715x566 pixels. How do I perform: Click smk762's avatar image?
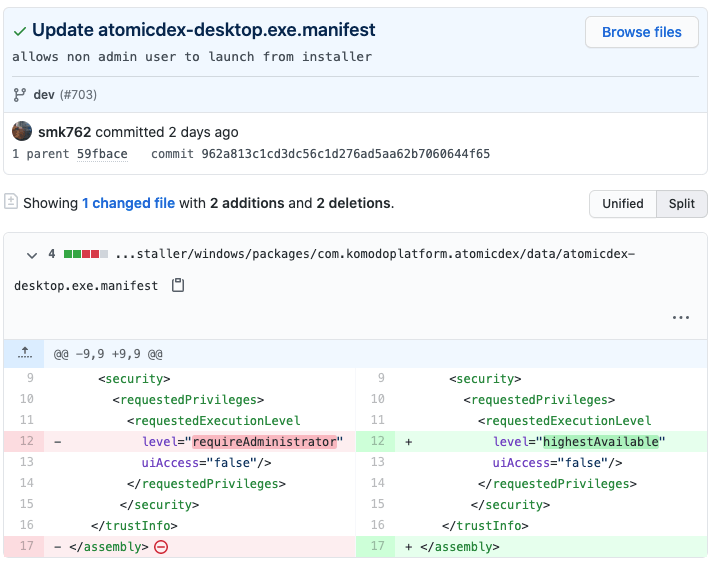23,132
